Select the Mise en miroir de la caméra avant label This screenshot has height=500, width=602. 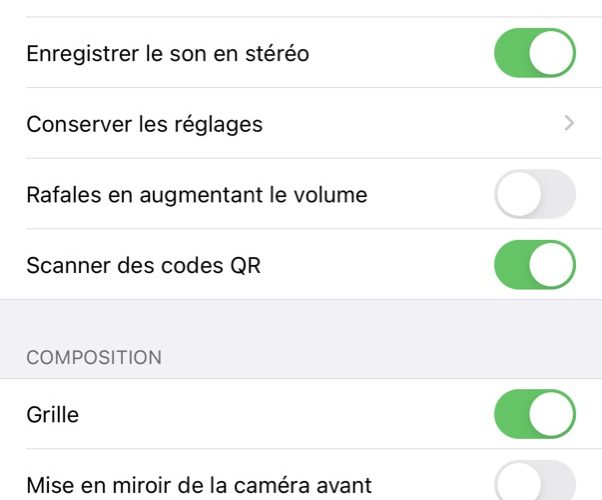tap(199, 485)
